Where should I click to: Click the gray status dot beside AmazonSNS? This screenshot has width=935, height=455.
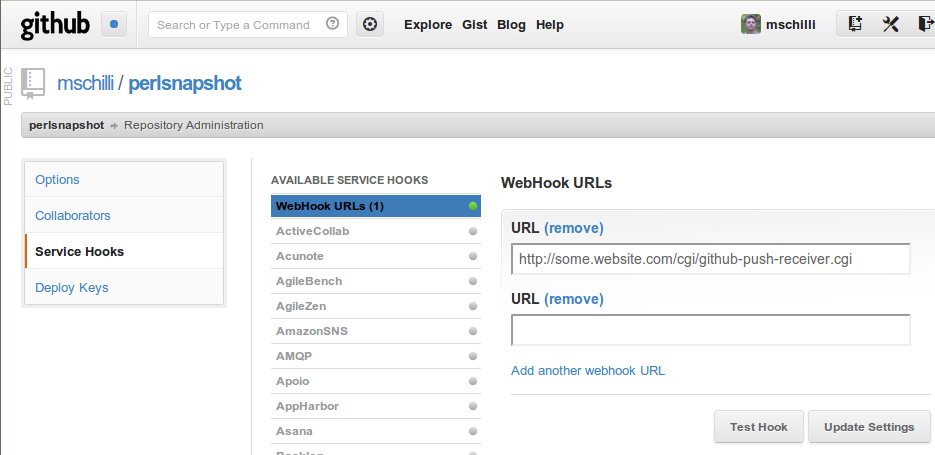[473, 331]
